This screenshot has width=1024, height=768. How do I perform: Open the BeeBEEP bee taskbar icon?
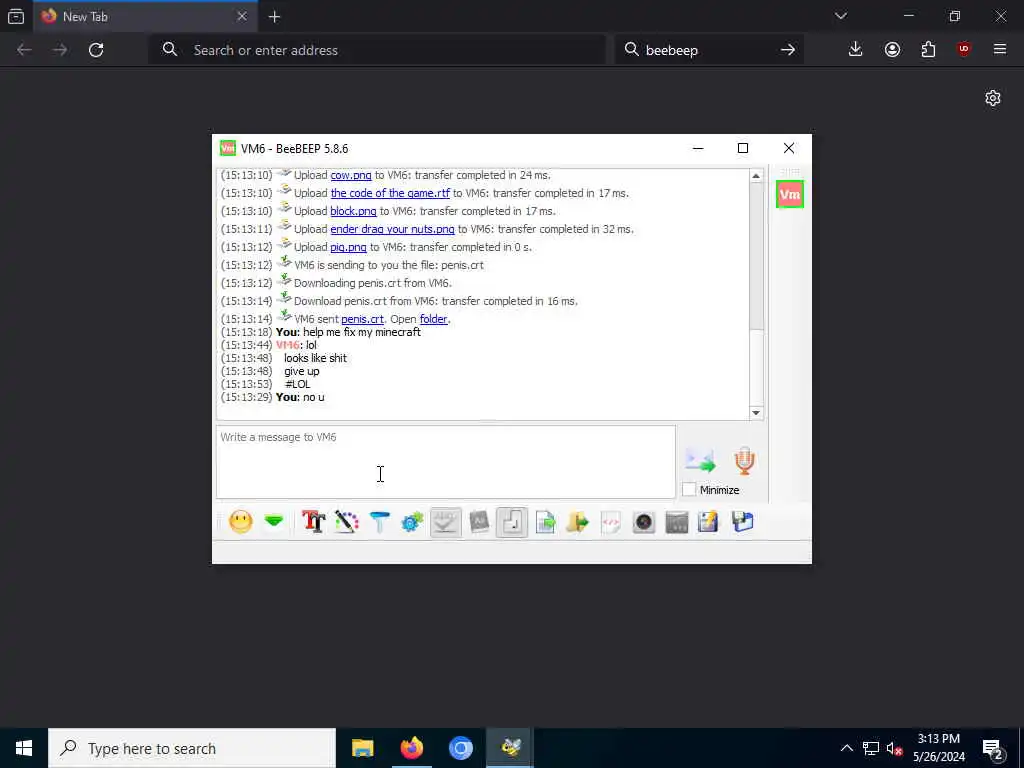click(510, 748)
